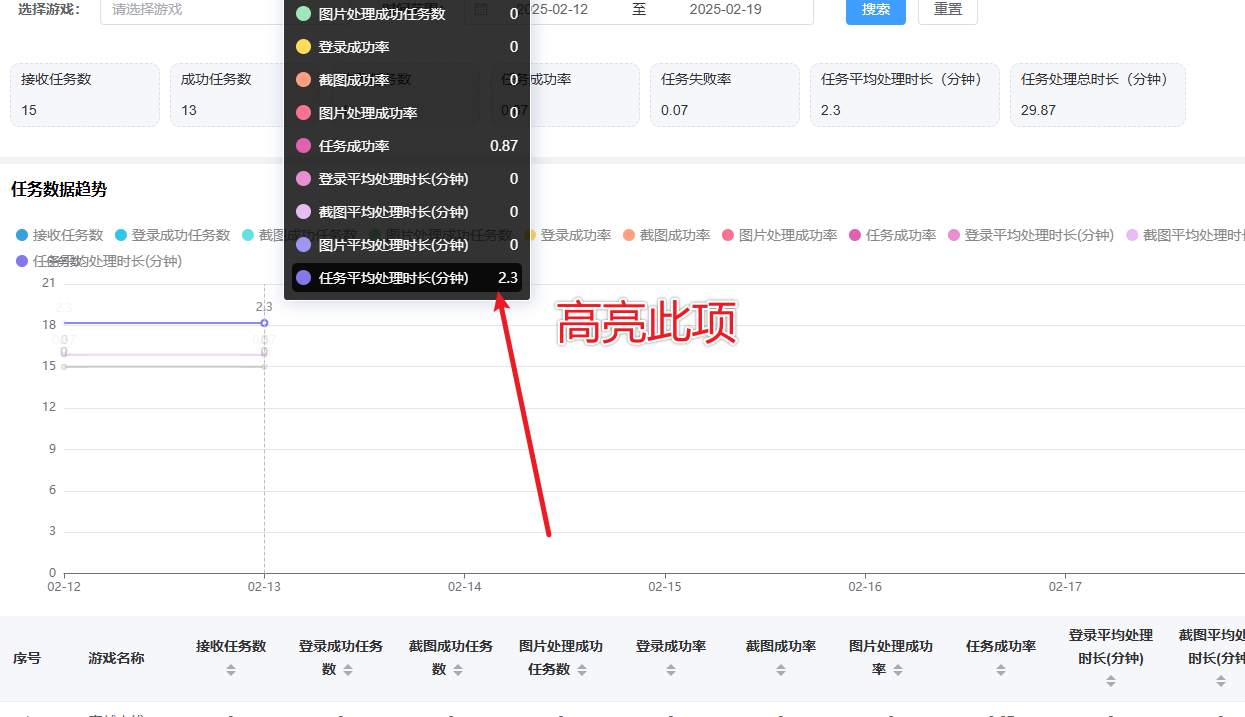Toggle 登录成功任务数 legend series

172,235
